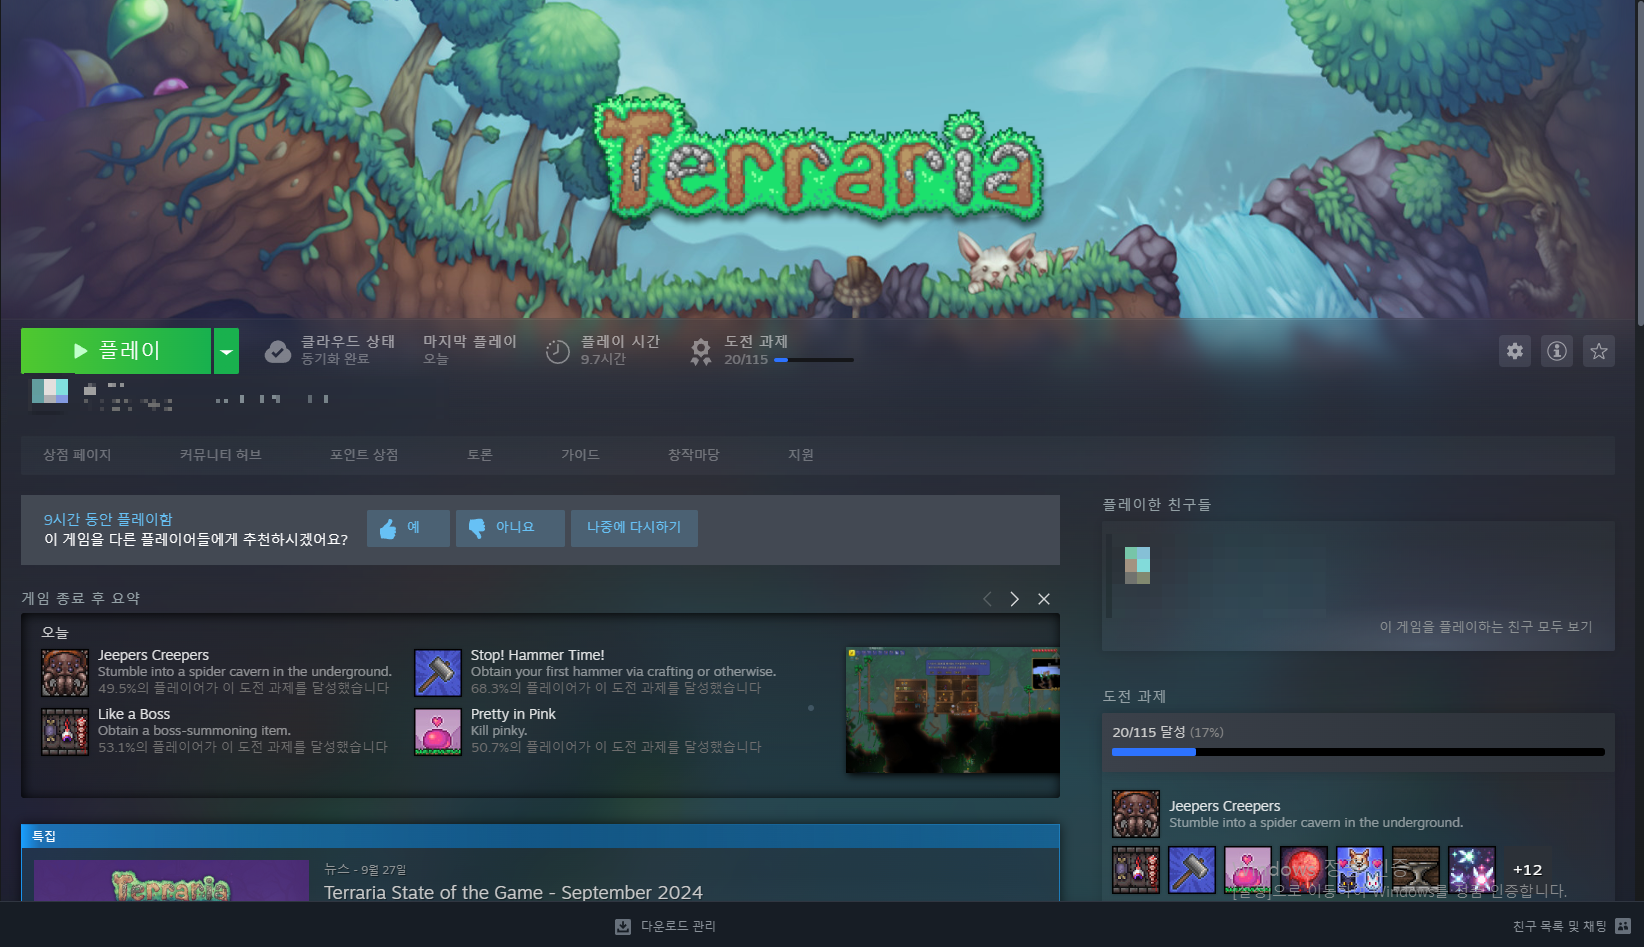
Task: Click the play time clock icon
Action: [558, 351]
